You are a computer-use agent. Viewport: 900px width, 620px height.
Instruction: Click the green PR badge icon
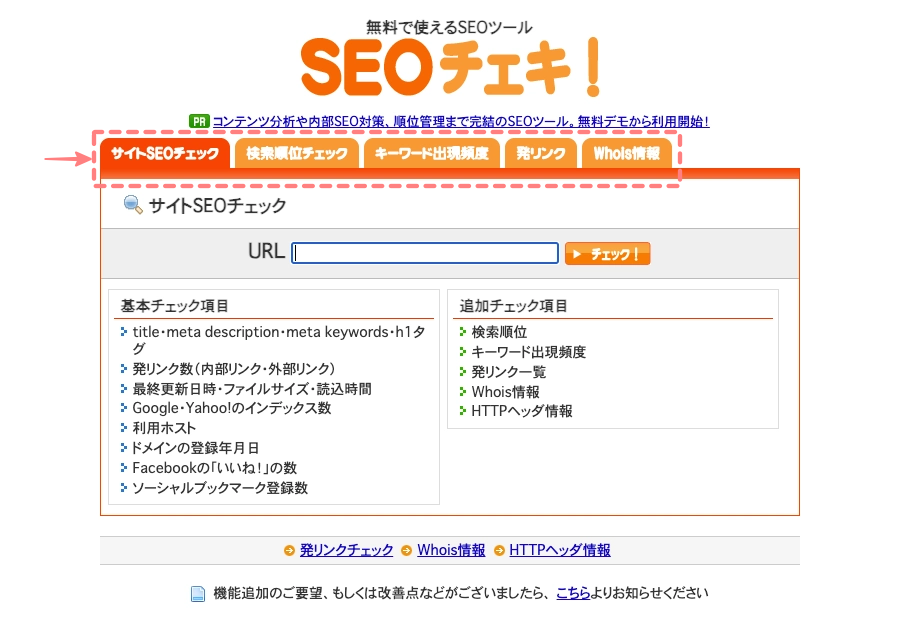199,122
